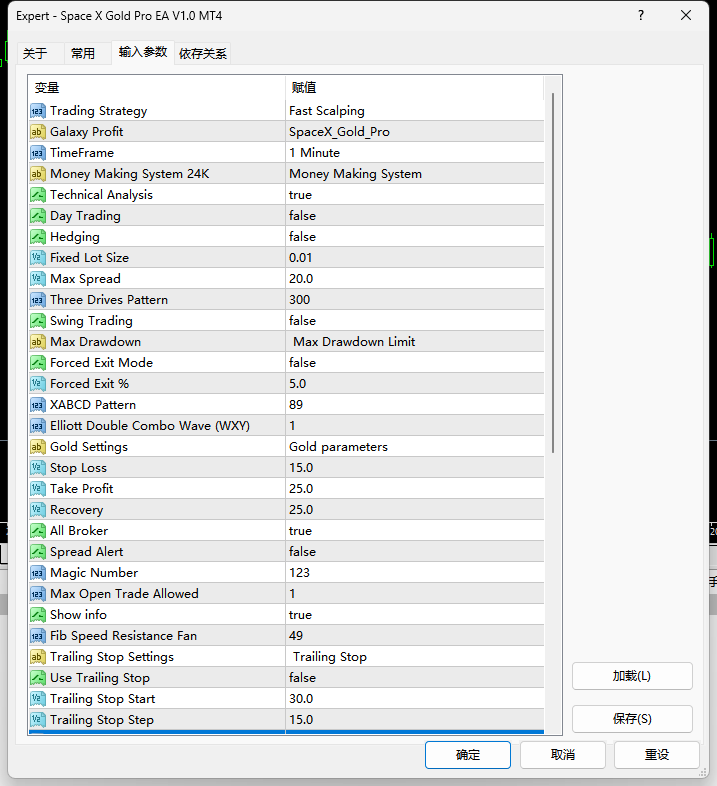
Task: Click the integer icon beside Three Drives Pattern
Action: 38,300
